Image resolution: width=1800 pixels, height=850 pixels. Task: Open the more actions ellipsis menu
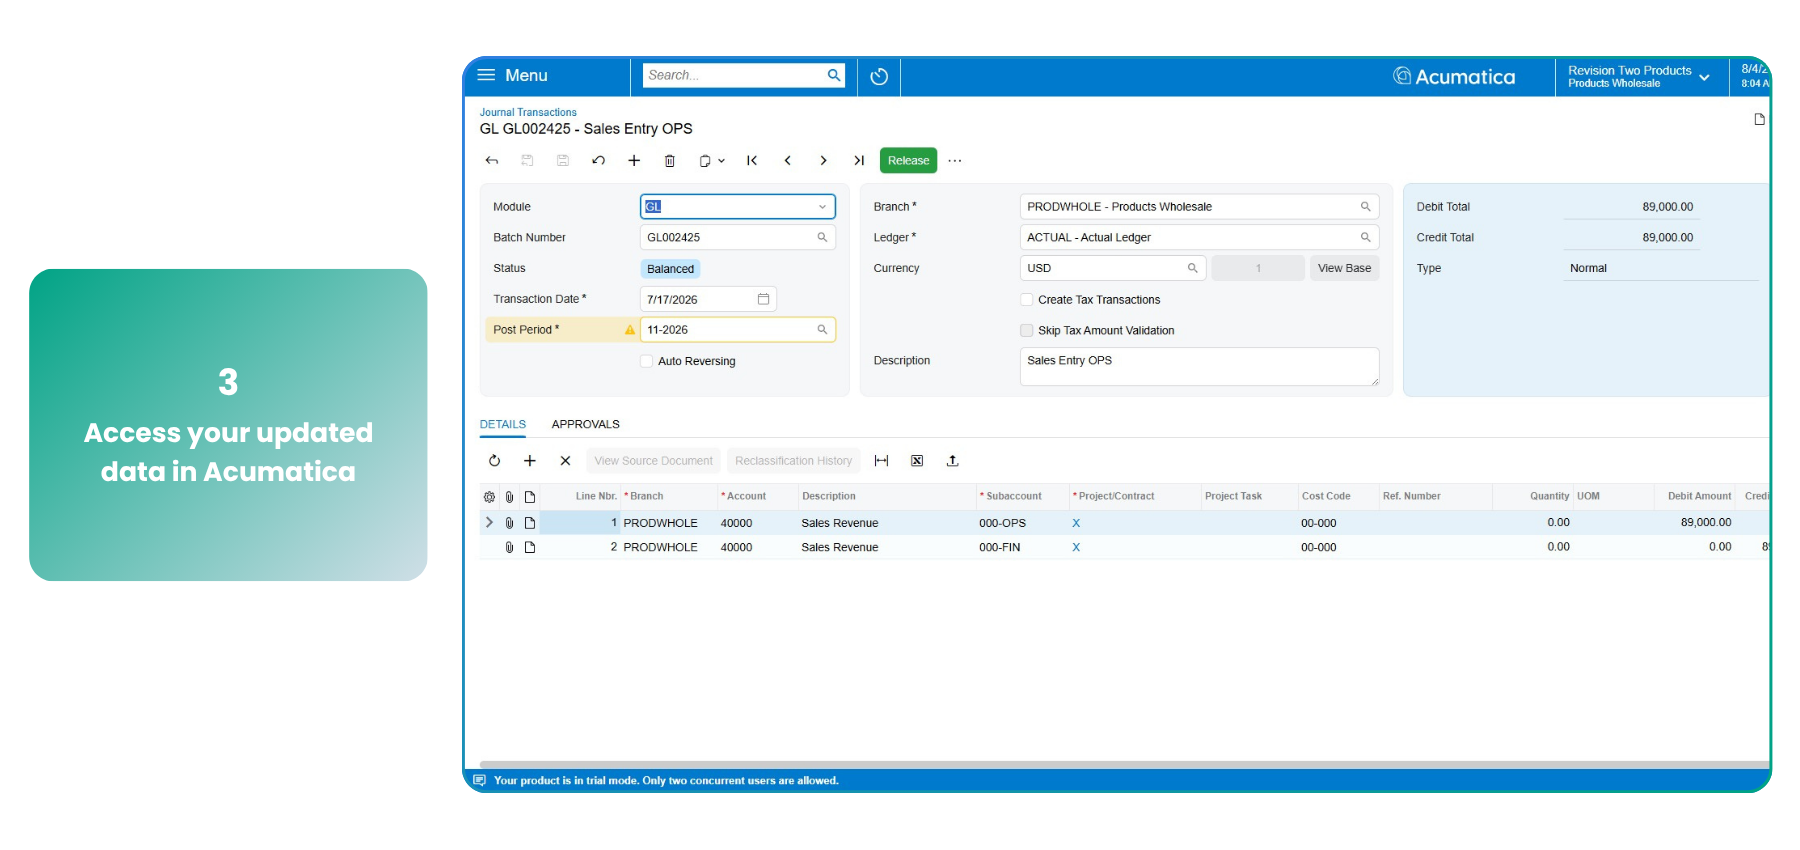[x=955, y=160]
